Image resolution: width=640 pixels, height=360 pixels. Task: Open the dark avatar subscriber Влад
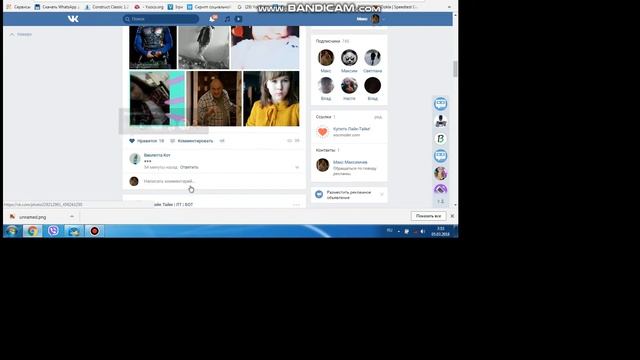click(x=372, y=85)
